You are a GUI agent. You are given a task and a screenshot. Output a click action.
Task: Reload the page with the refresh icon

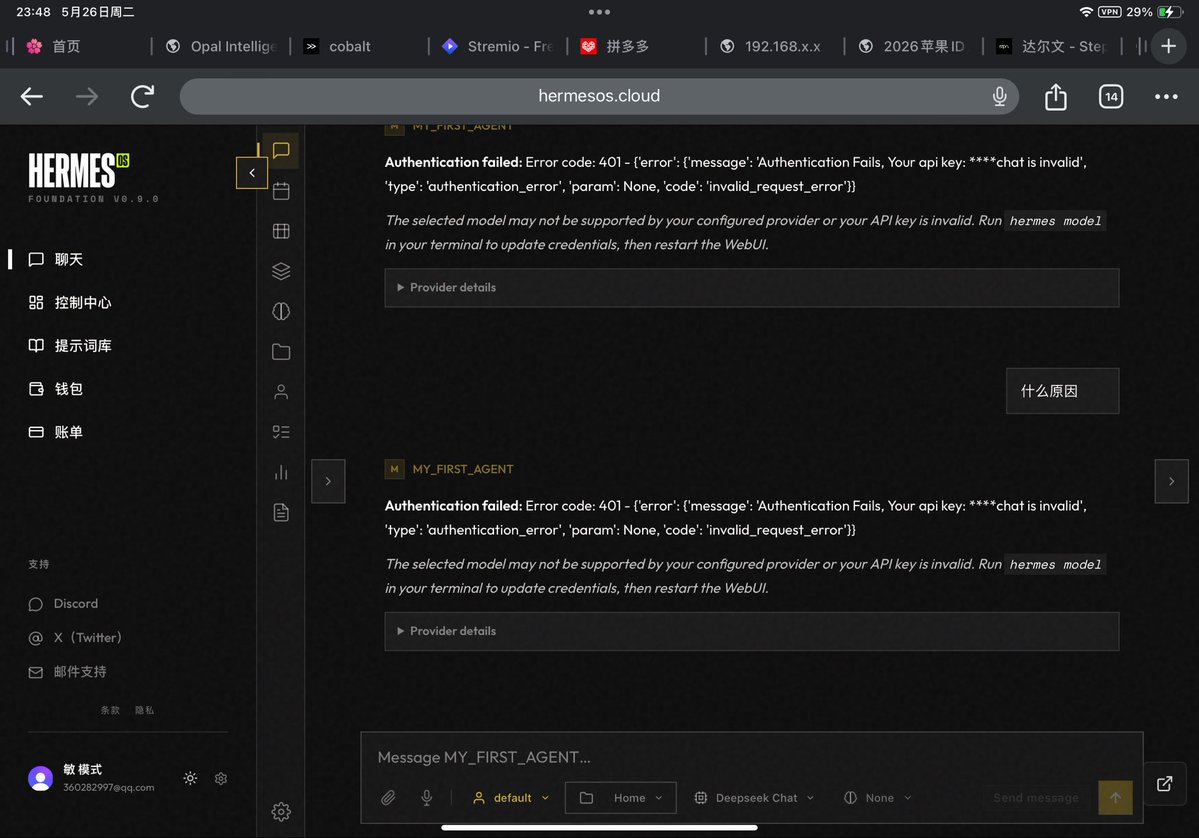pos(142,96)
